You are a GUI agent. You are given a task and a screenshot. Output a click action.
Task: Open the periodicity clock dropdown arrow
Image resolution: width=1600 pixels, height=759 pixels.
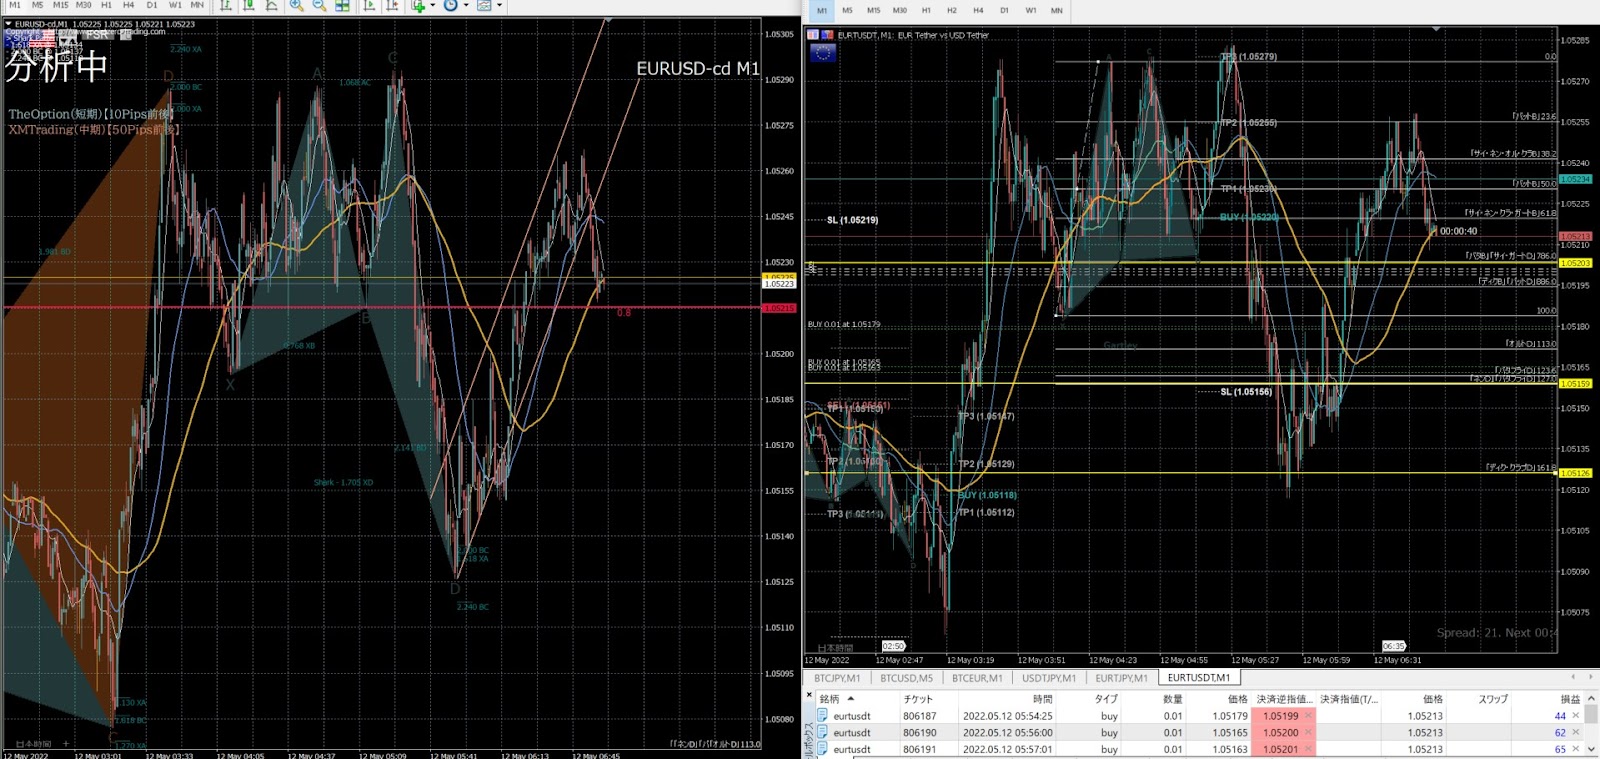point(466,5)
